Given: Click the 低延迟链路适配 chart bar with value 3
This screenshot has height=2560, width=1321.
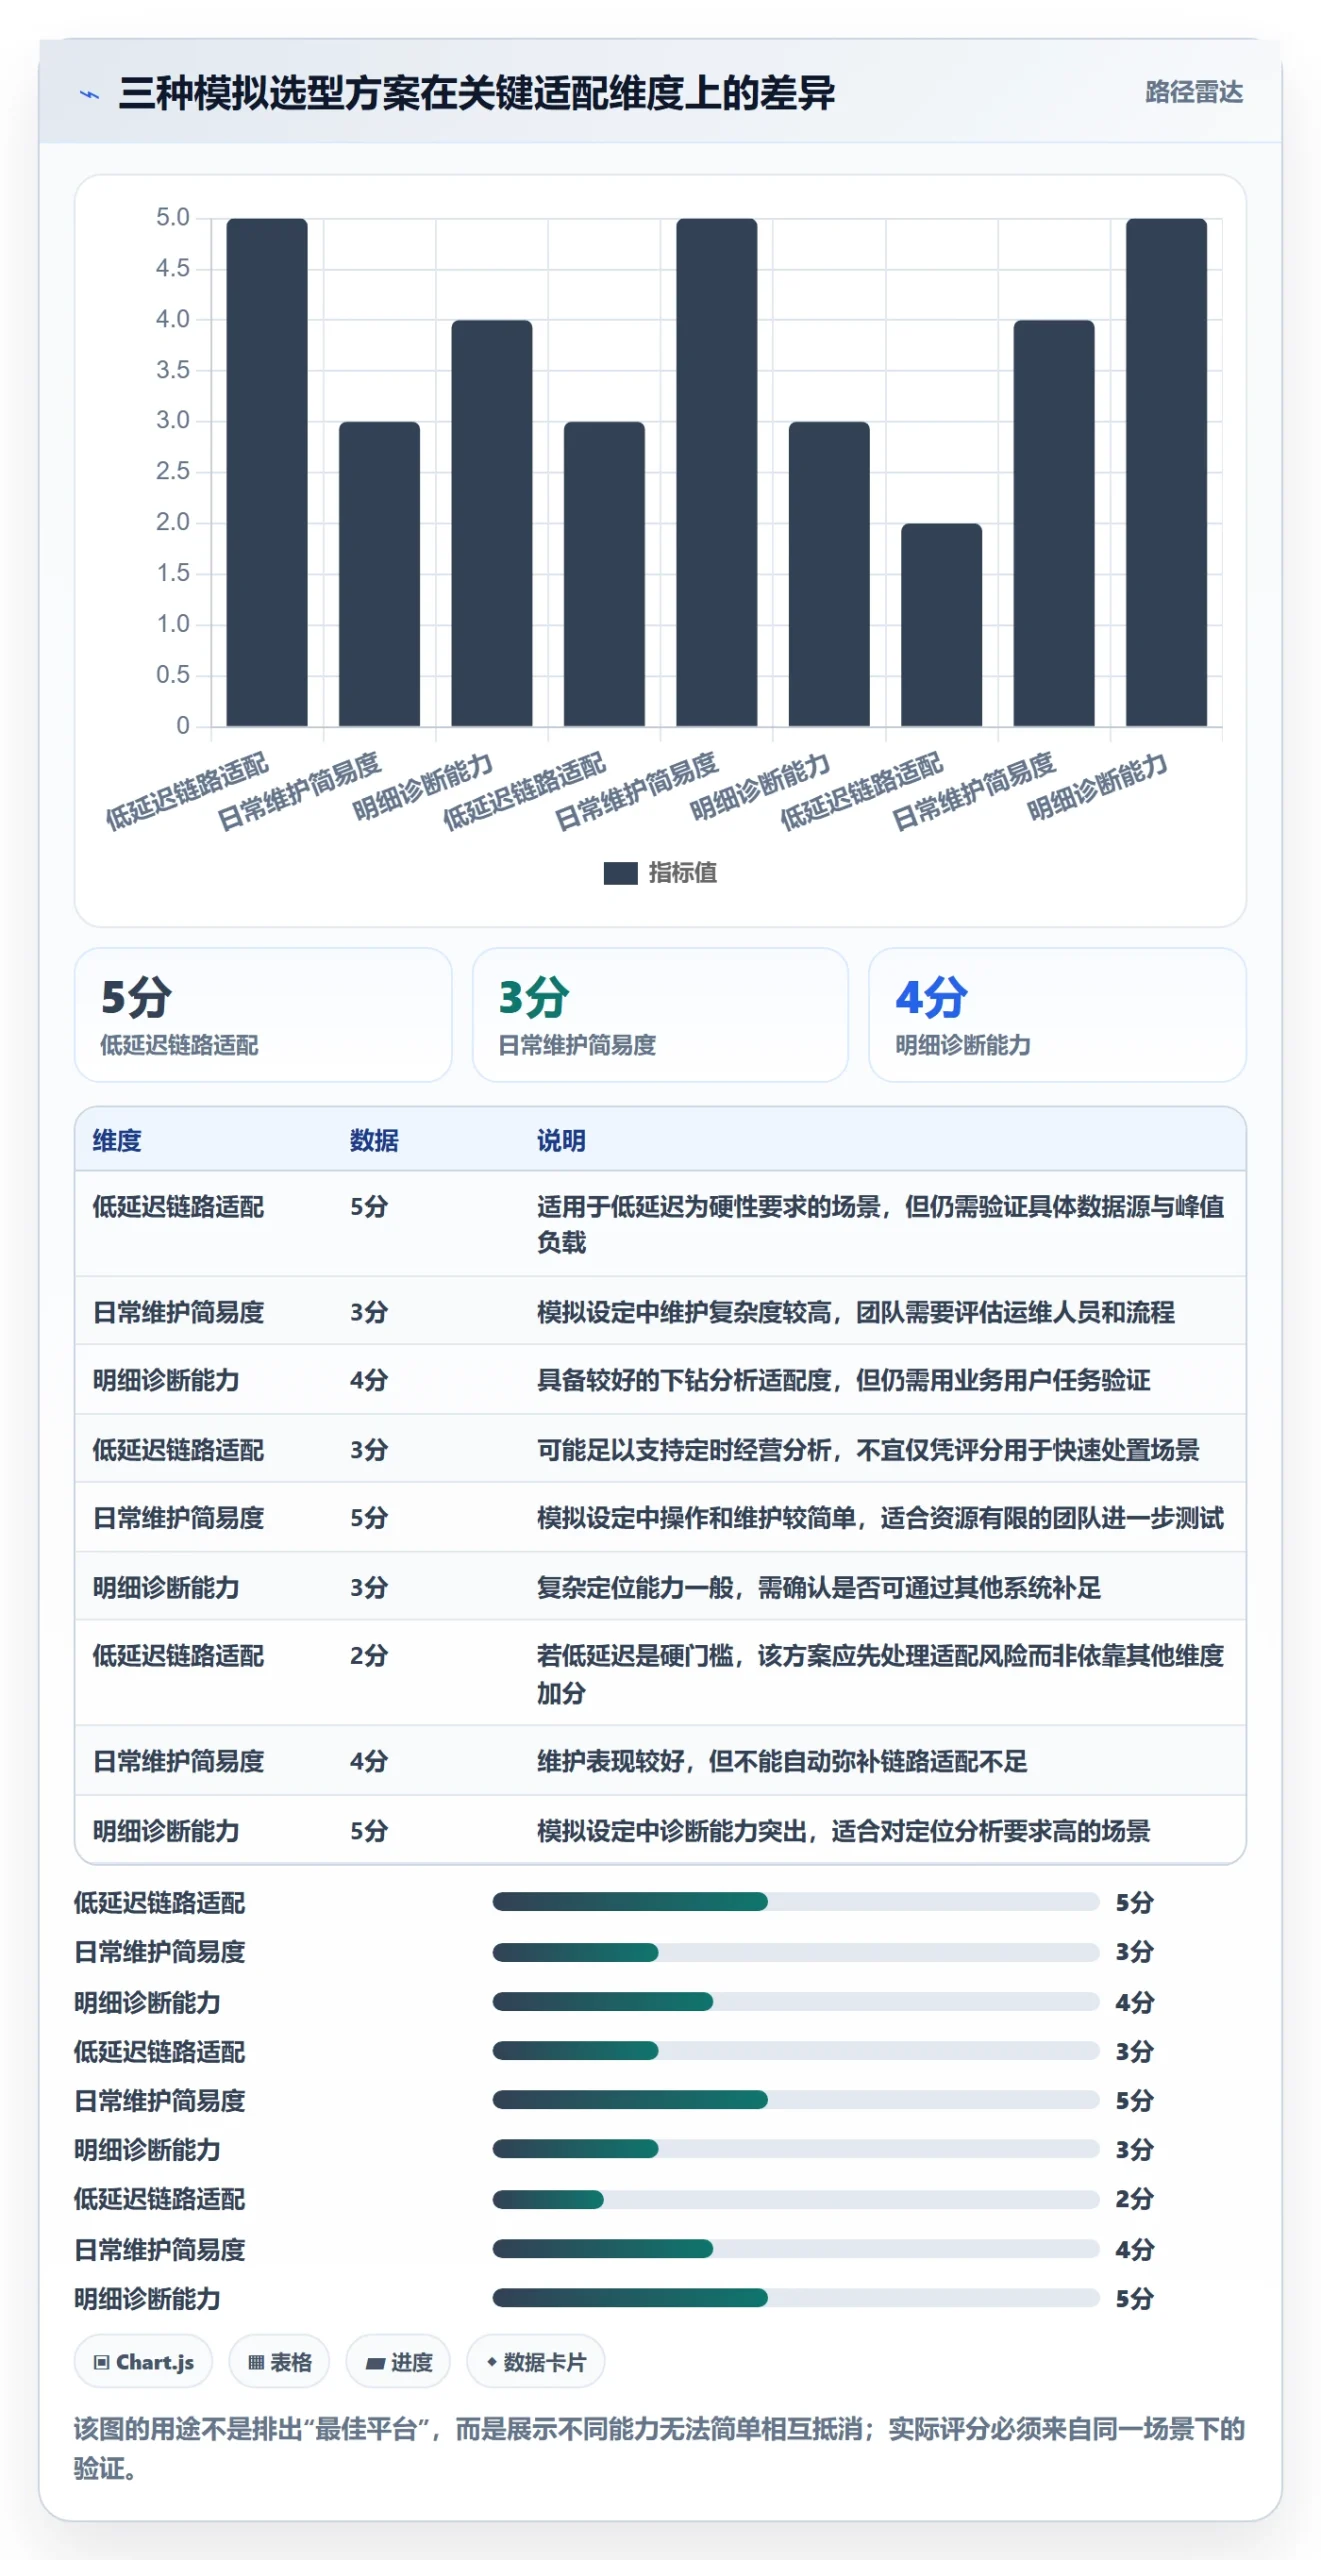Looking at the screenshot, I should click(x=604, y=574).
